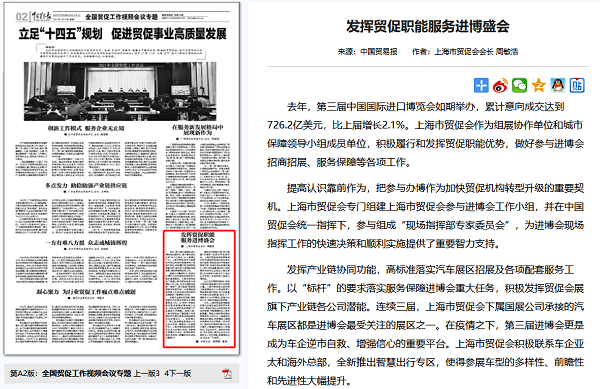
Task: Open the blue plus more-sharing icon
Action: click(x=481, y=85)
